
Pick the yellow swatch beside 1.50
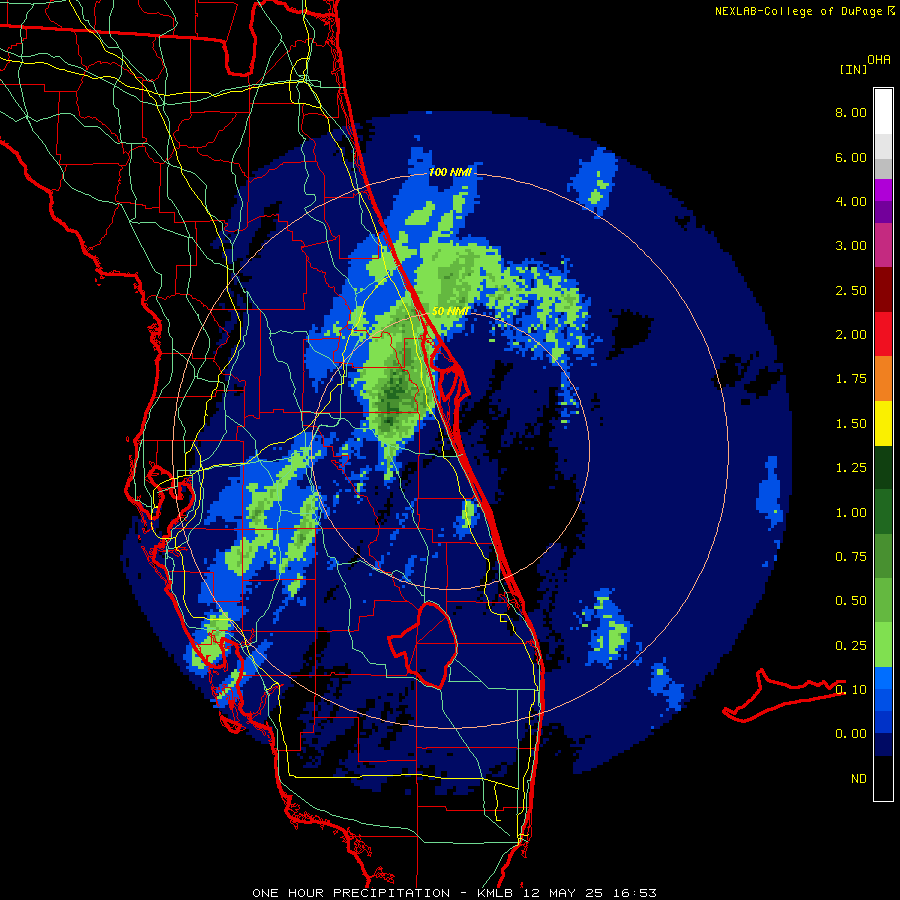(883, 423)
